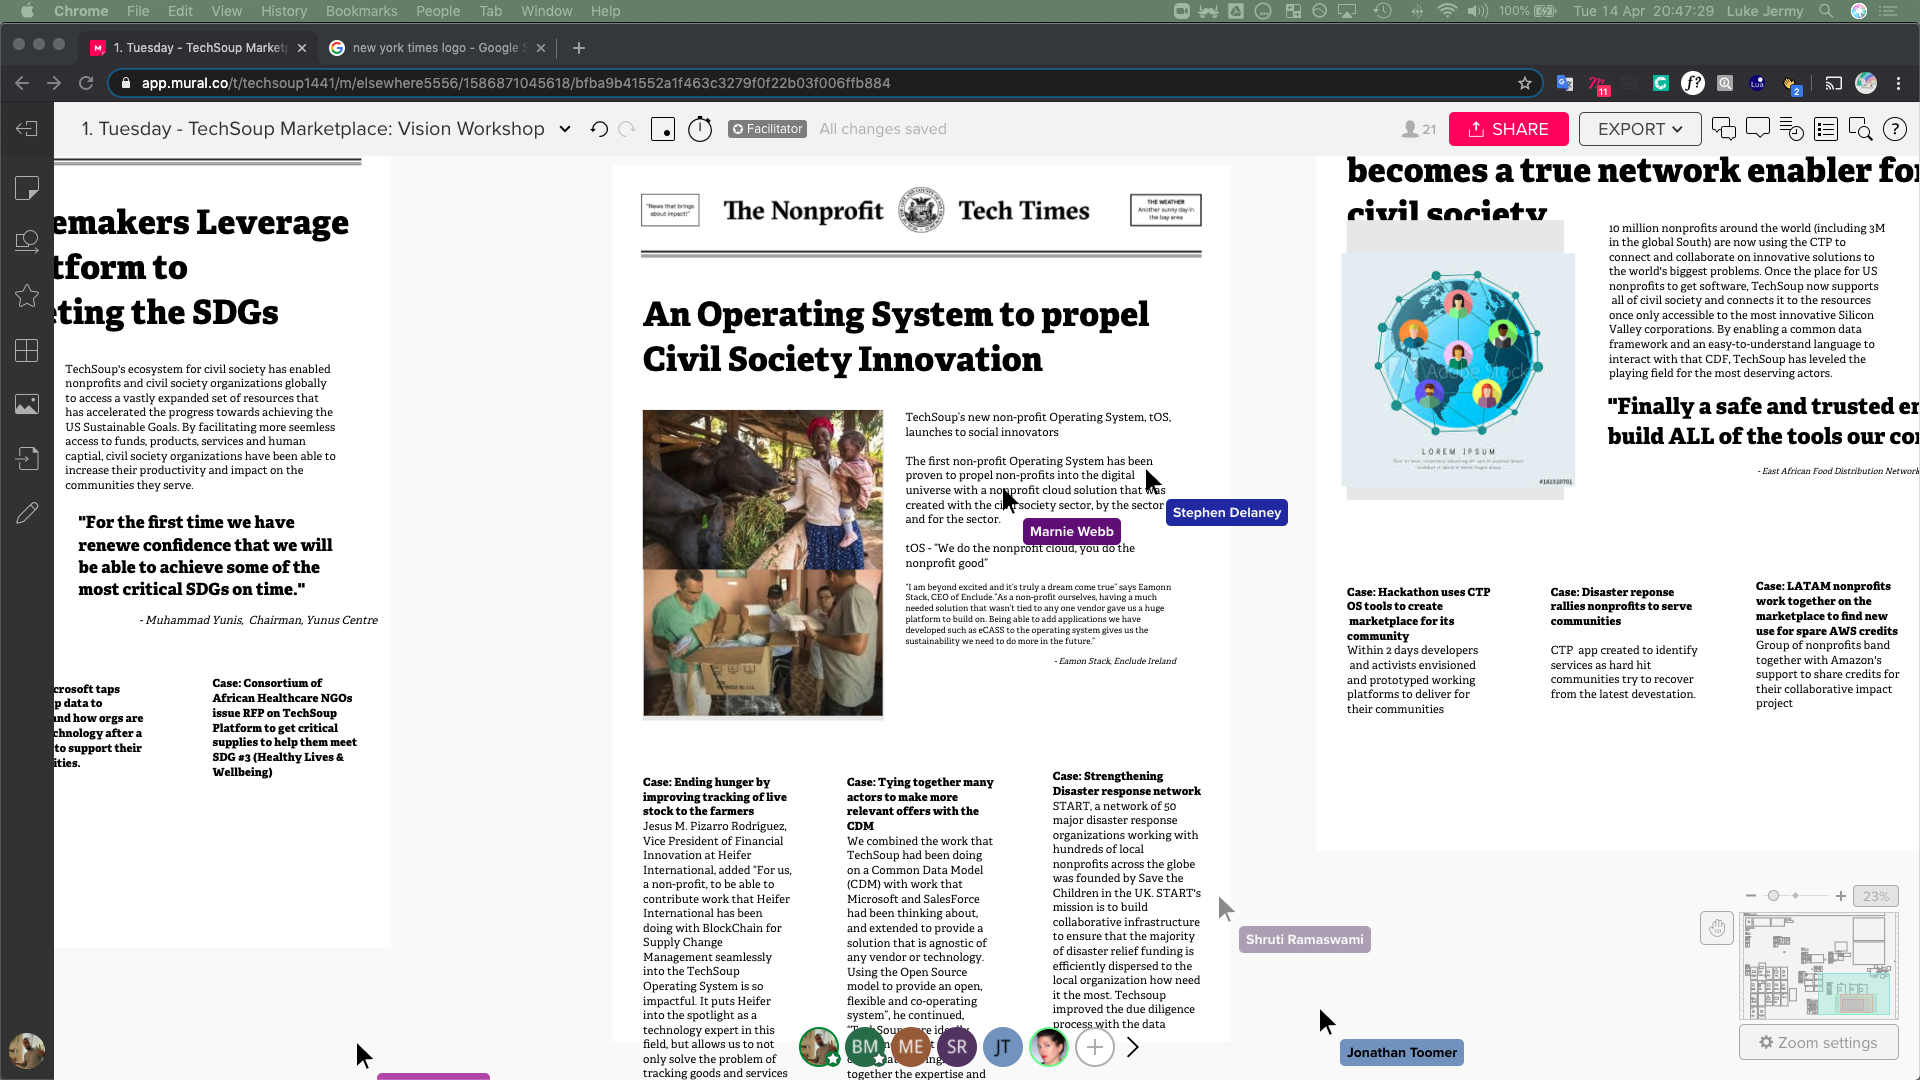
Task: Open the History menu in menu bar
Action: [x=284, y=11]
